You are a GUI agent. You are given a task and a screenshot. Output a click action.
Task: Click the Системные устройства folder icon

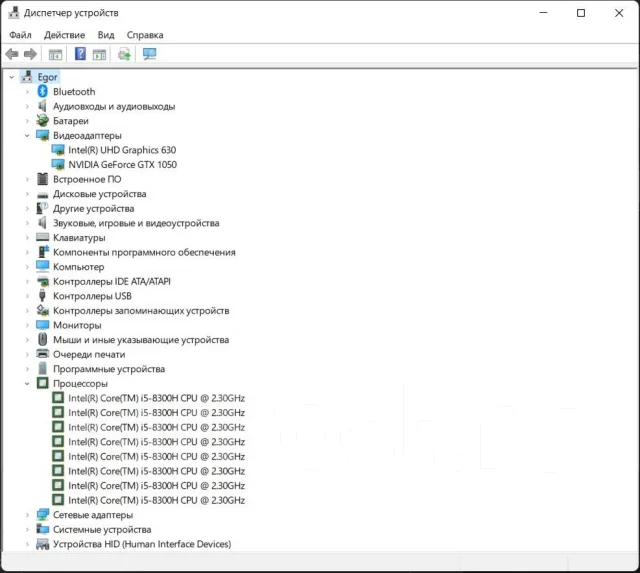pos(42,529)
